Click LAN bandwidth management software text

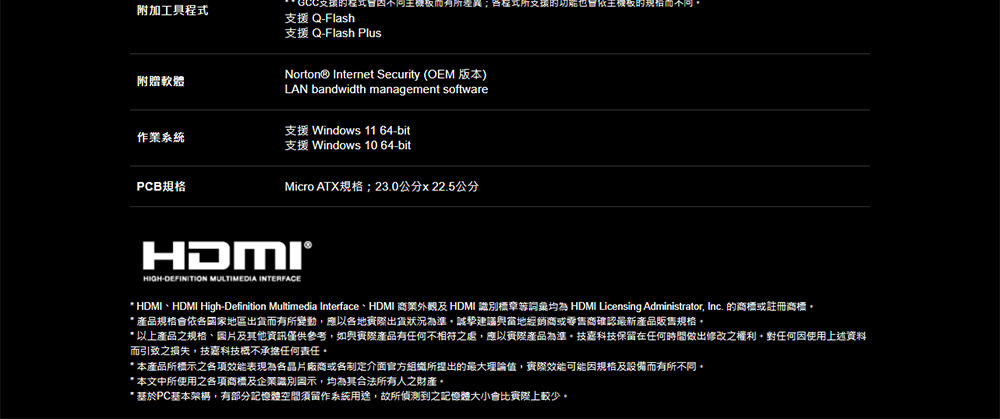pos(386,89)
